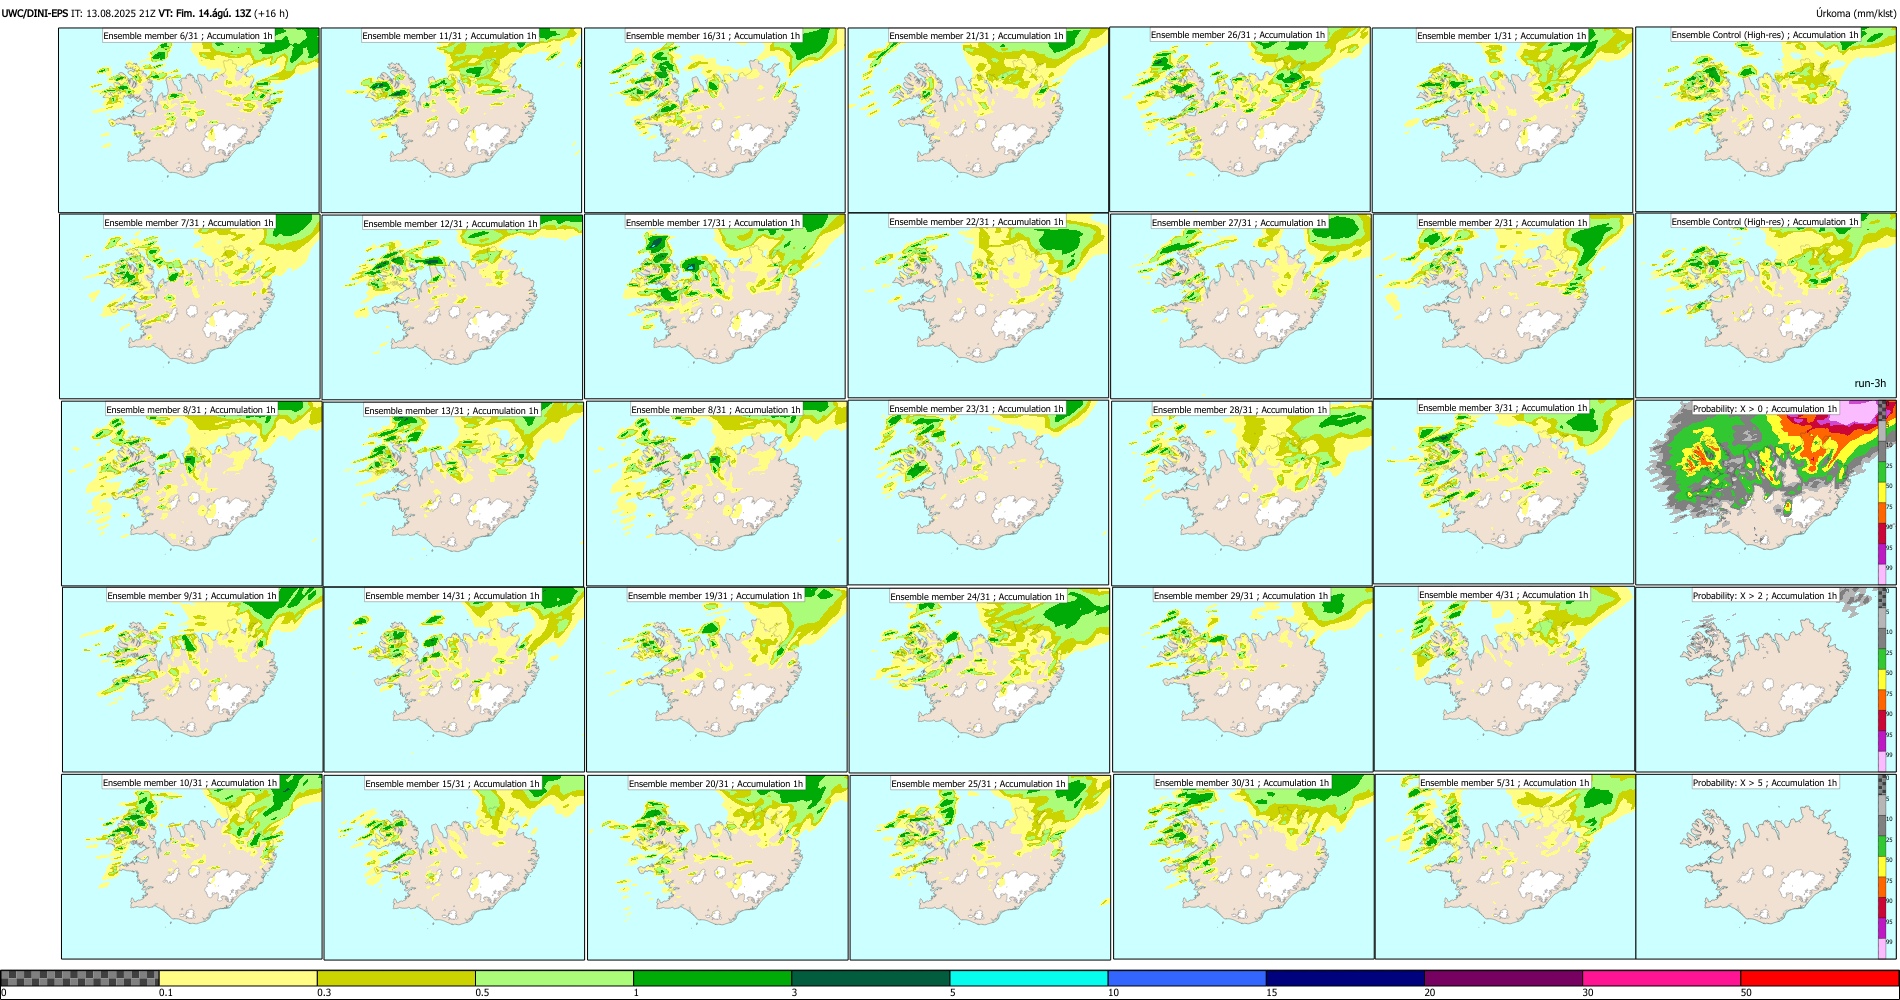The height and width of the screenshot is (1000, 1900).
Task: Click the red above-50 legend swatch
Action: point(1819,978)
